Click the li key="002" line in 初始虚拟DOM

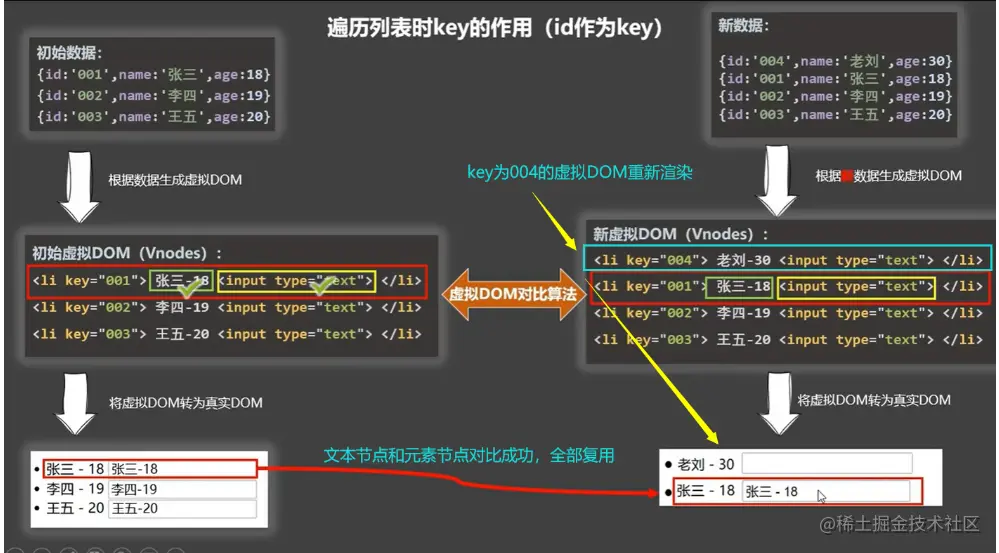click(x=227, y=308)
